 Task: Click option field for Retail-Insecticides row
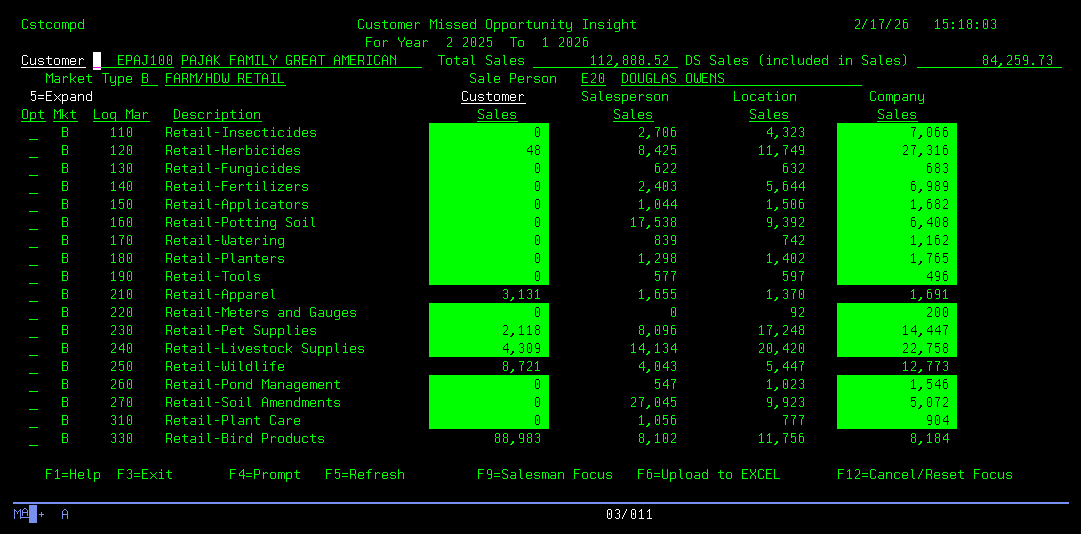point(33,133)
